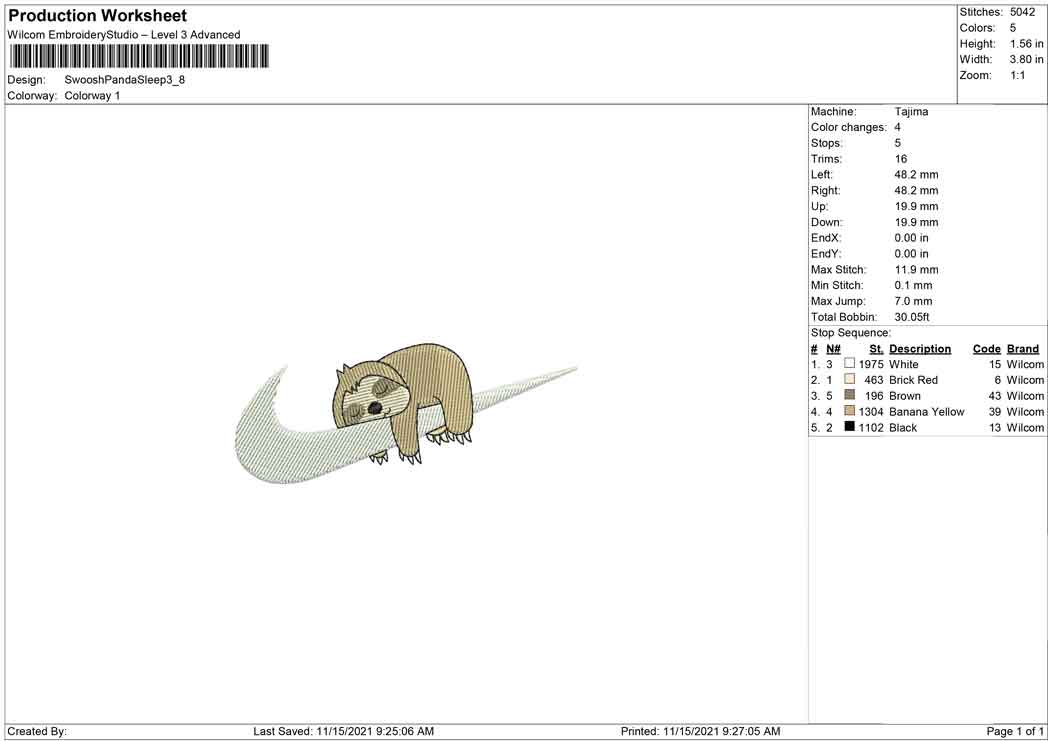Click the "Last Saved: 11/15/2021 9:25:06 AM" text
This screenshot has width=1052, height=741.
[x=344, y=731]
